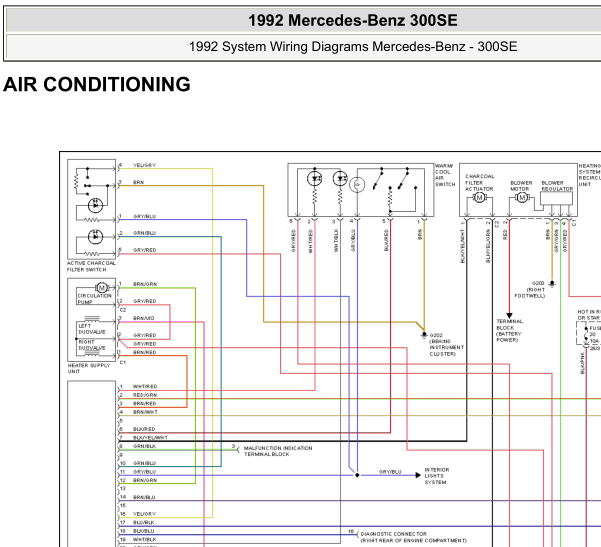Image resolution: width=601 pixels, height=547 pixels.
Task: Click the splice dot on the GRY/BLU interior lights wire
Action: 357,475
